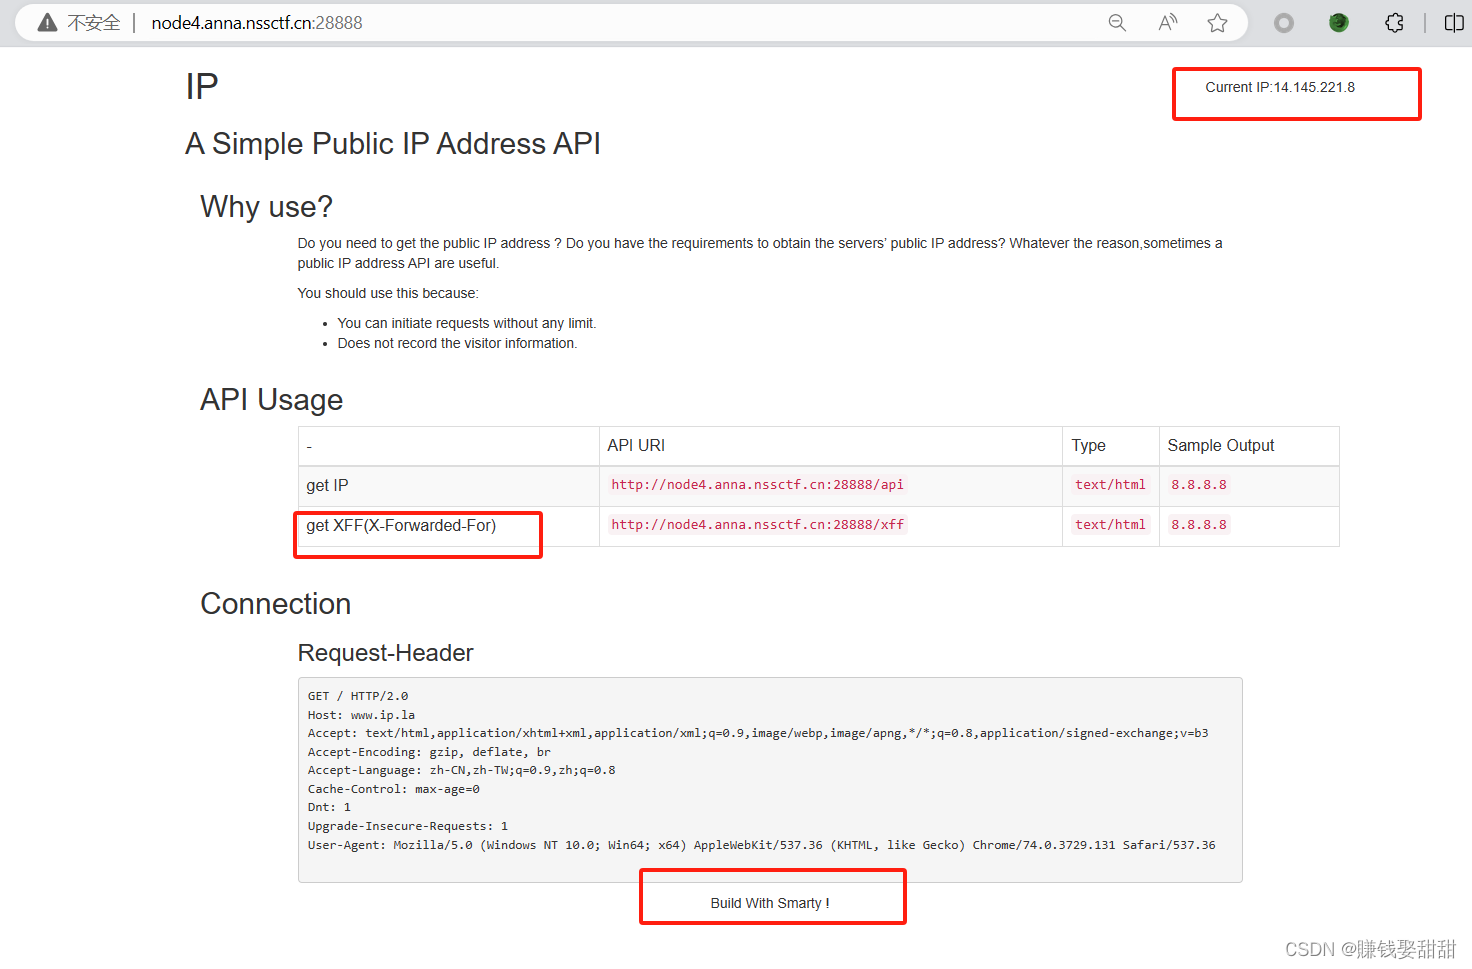The image size is (1472, 969).
Task: Click the 'Why use?' heading
Action: coord(266,207)
